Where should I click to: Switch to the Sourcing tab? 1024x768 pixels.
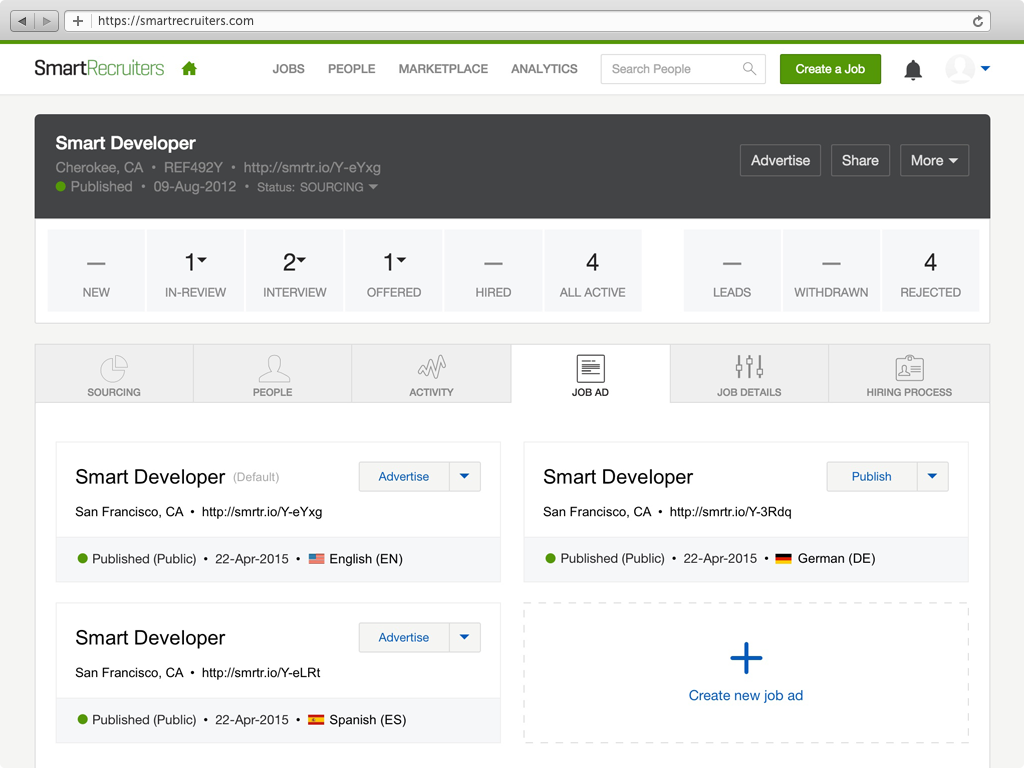point(114,374)
